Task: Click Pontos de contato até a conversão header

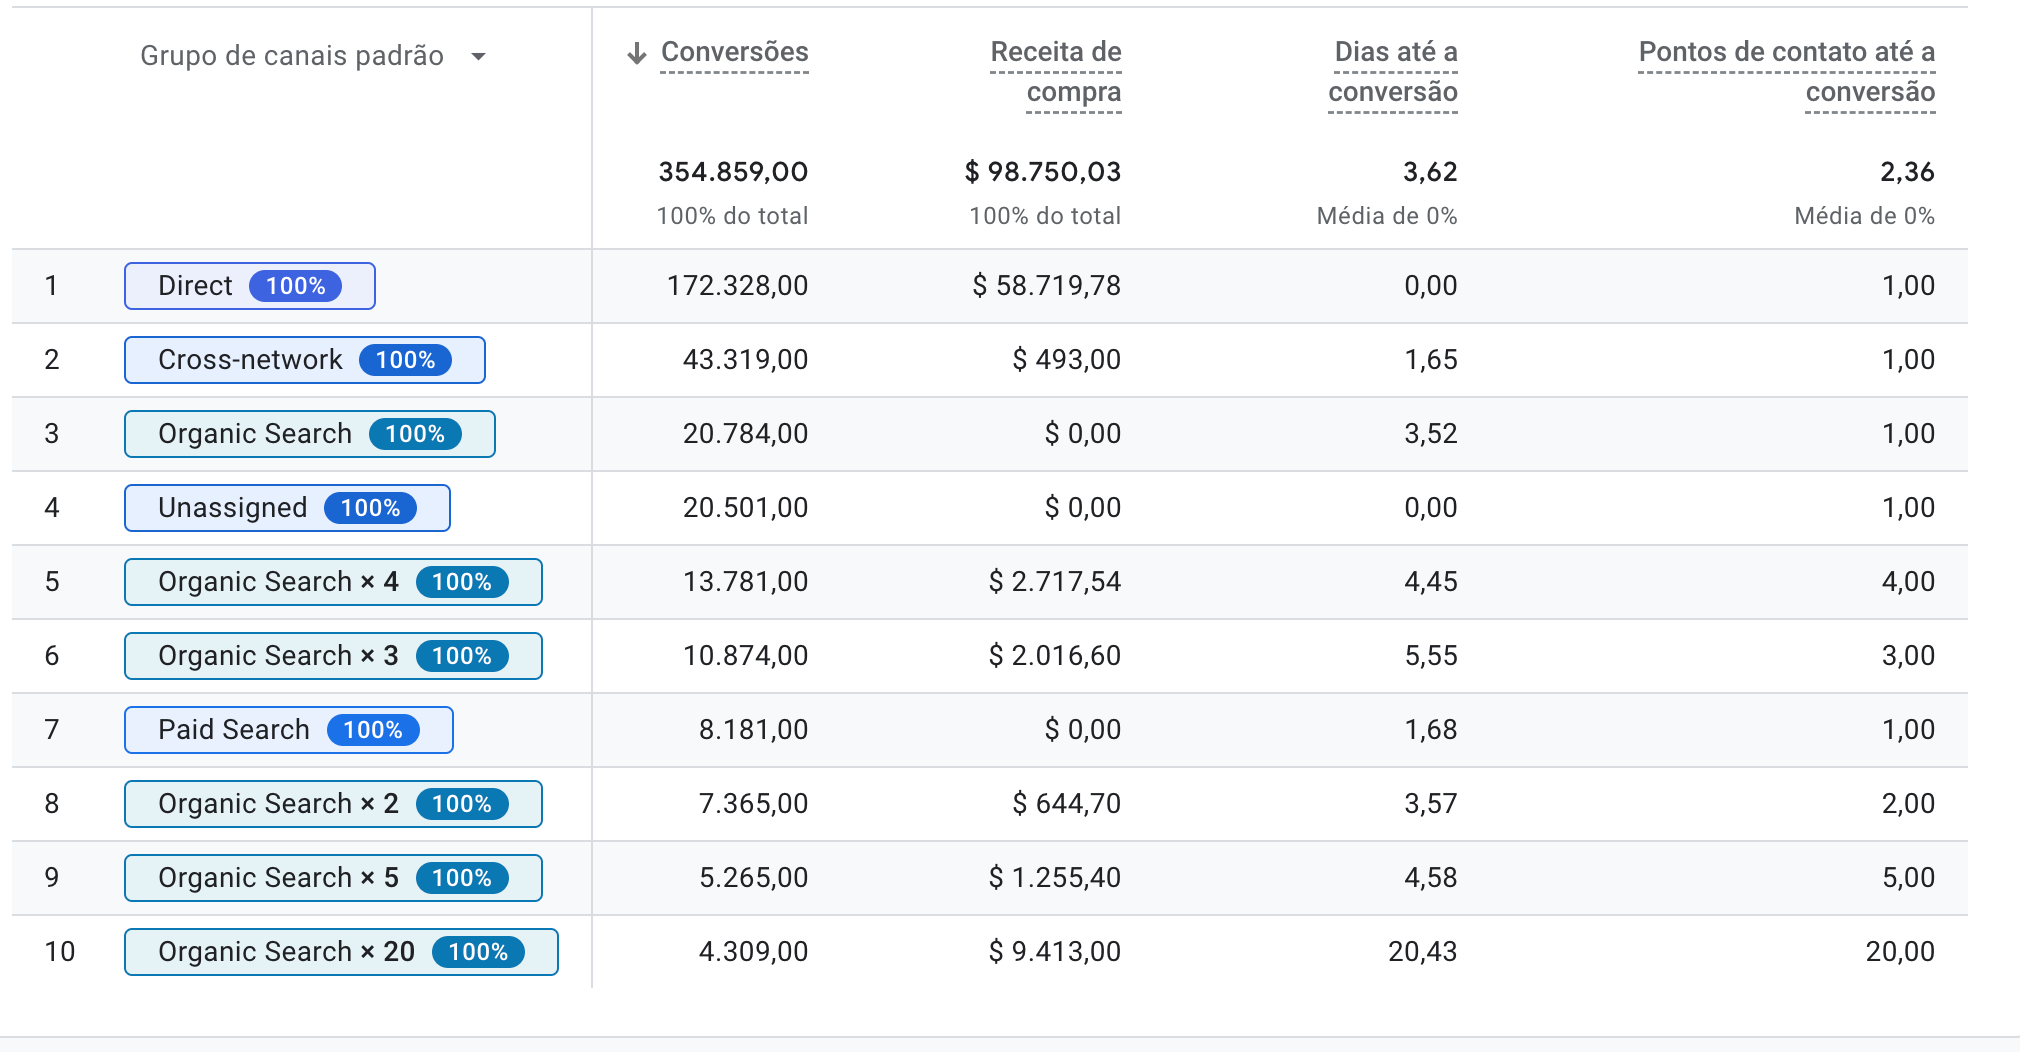Action: pyautogui.click(x=1786, y=71)
